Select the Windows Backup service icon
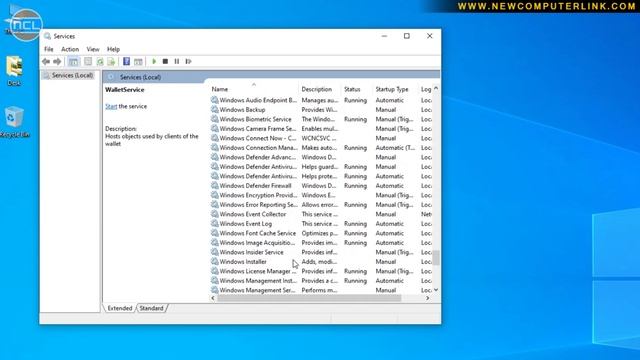The image size is (640, 360). [x=215, y=109]
